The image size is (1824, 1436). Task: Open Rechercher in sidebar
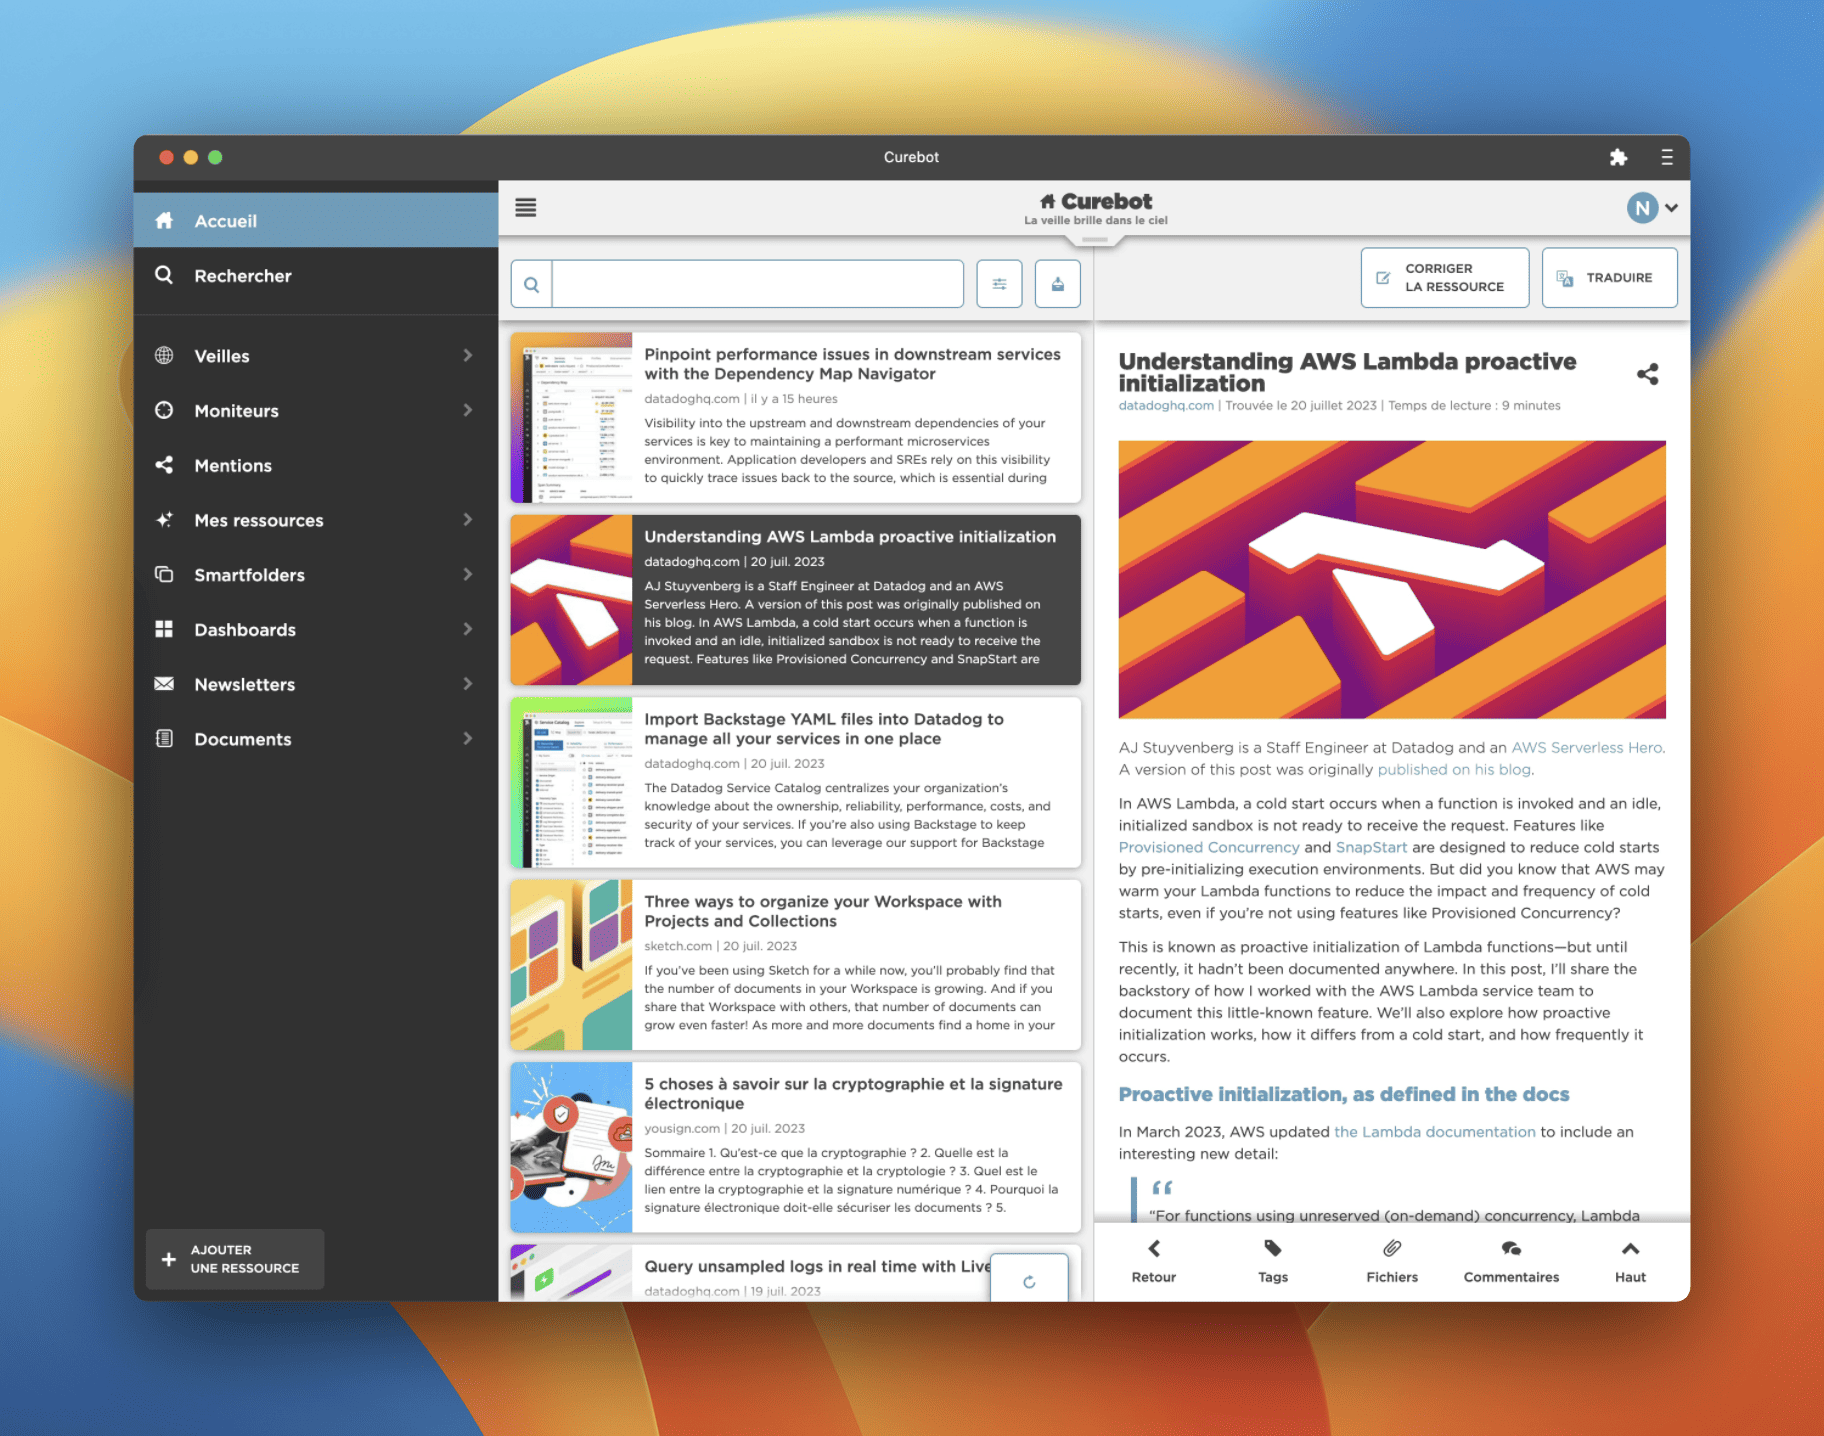316,275
